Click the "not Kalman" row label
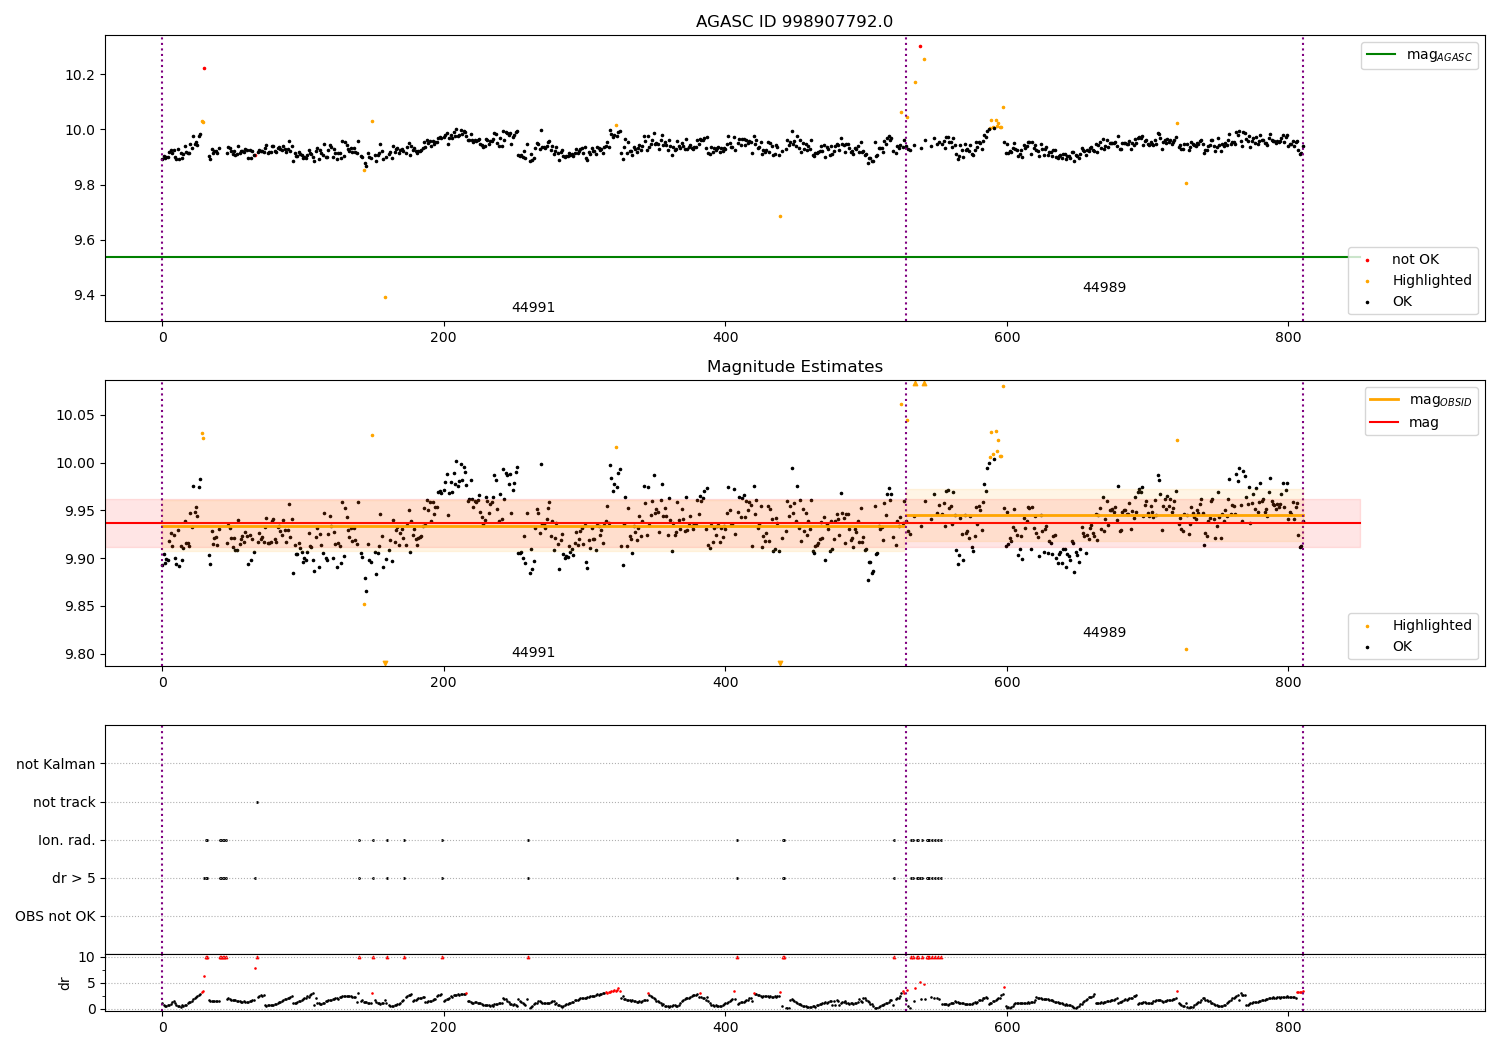Screen dimensions: 1500x1050 click(56, 764)
